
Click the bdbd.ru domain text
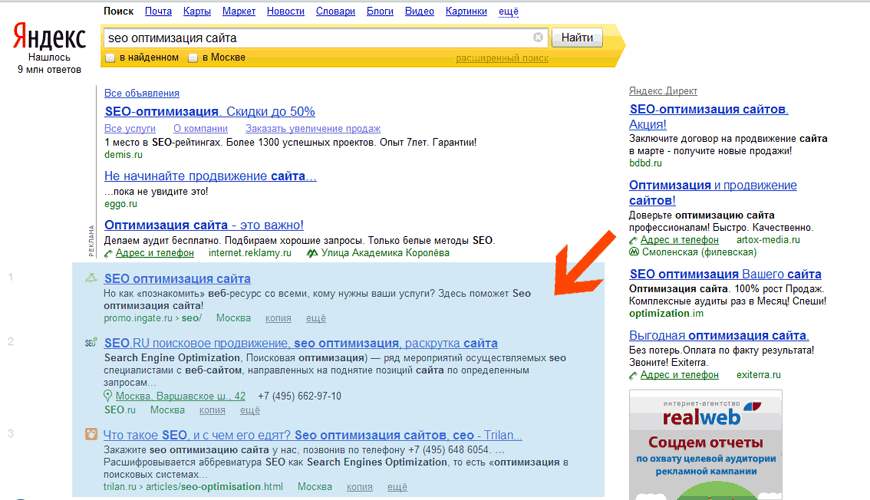pos(645,163)
